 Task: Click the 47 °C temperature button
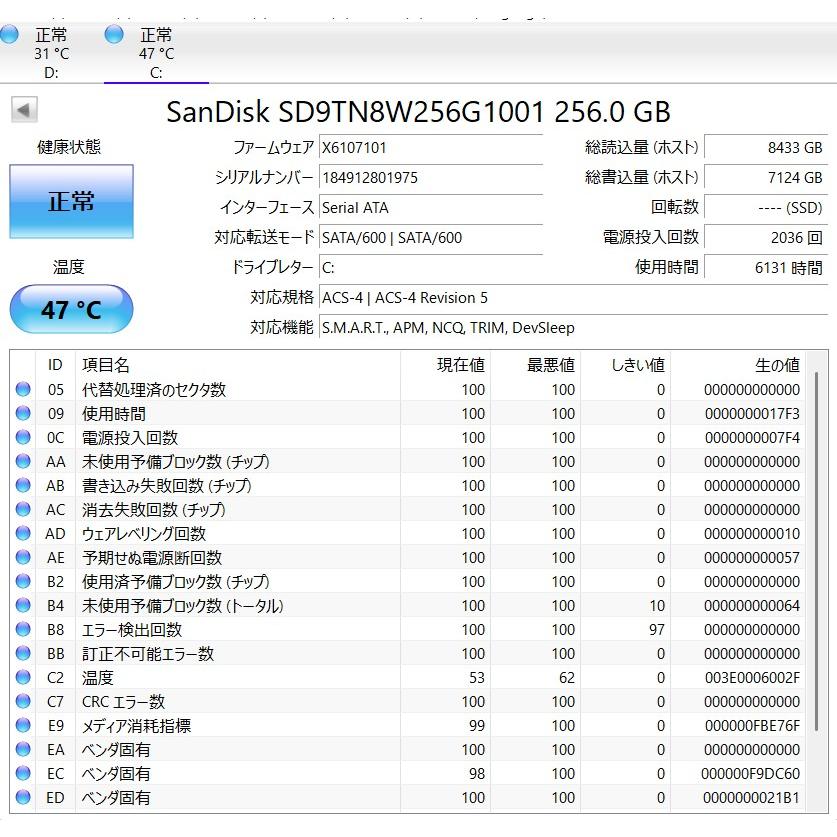click(72, 310)
